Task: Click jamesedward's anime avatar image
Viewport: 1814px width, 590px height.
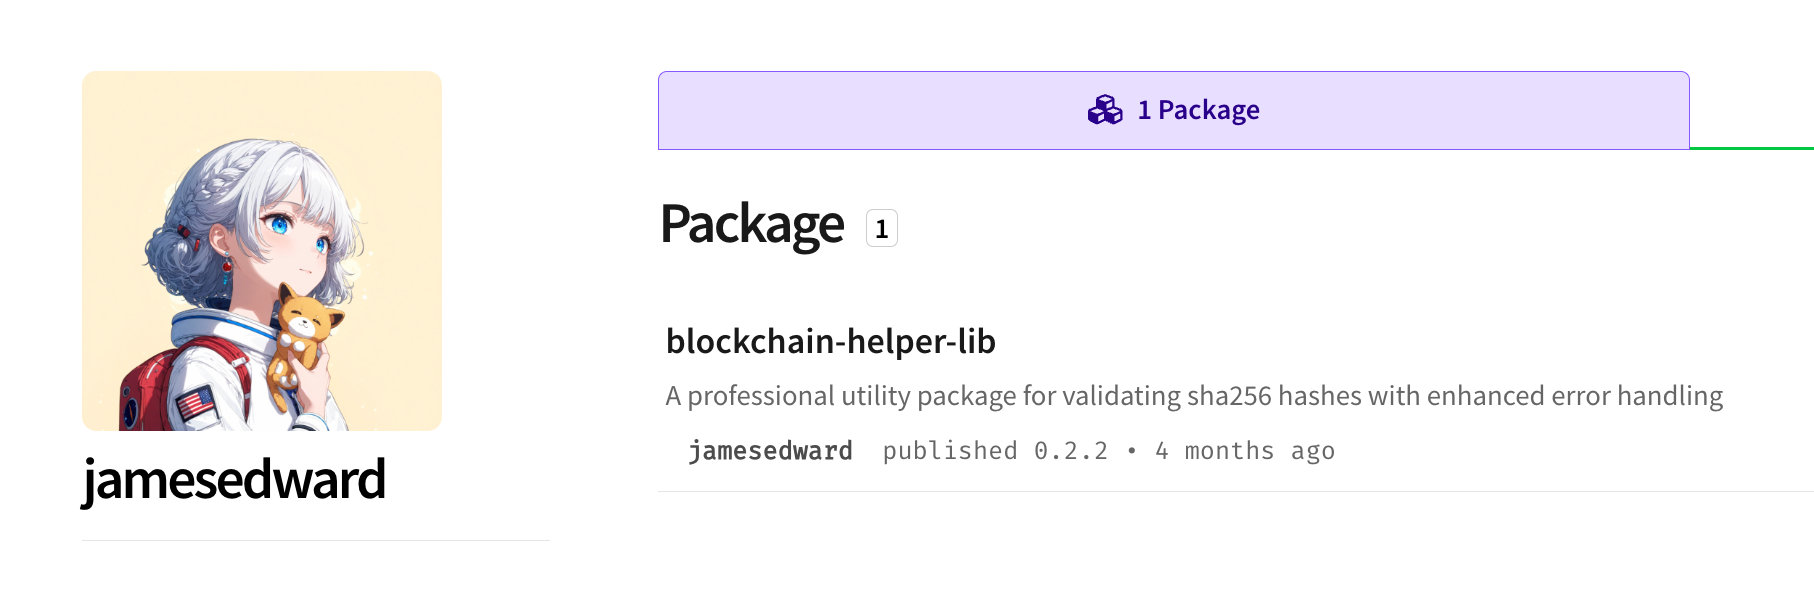Action: tap(262, 251)
